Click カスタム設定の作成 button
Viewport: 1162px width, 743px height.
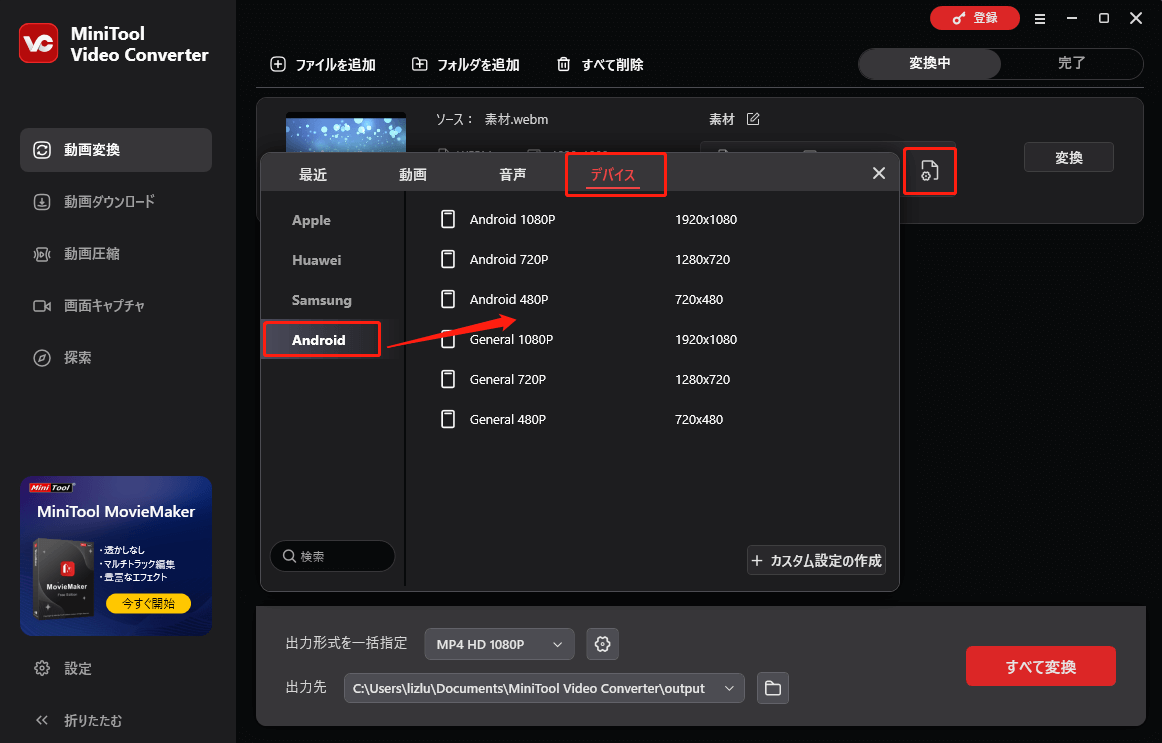[816, 560]
